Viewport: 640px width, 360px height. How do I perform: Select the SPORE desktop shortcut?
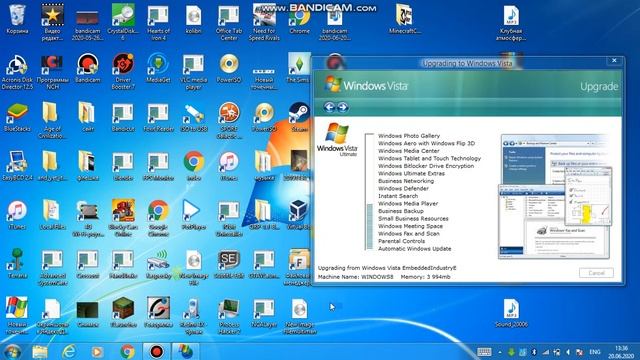(229, 120)
